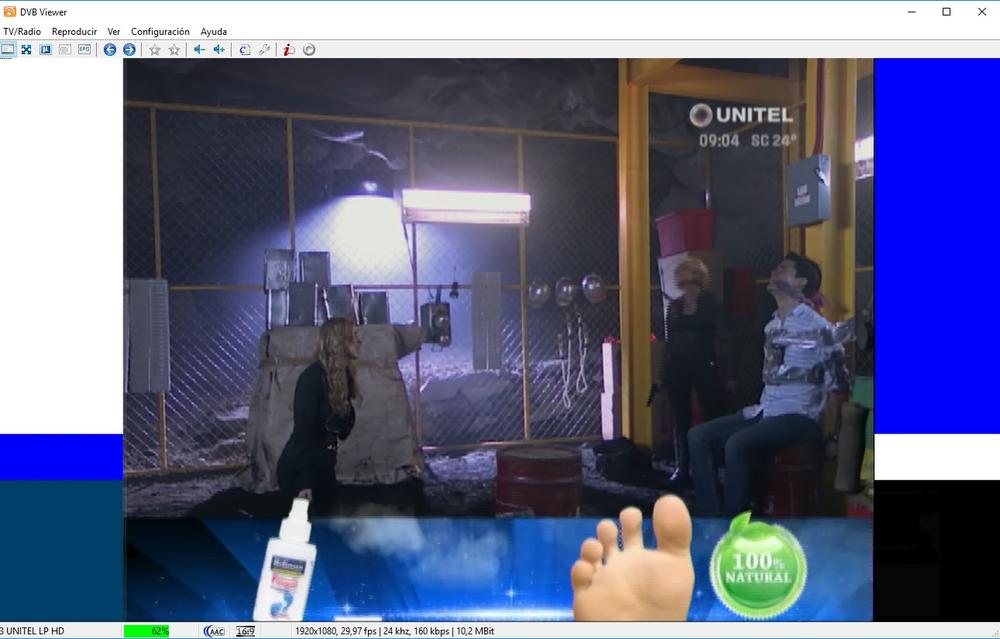Click the first favorites star icon
The width and height of the screenshot is (1000, 639).
point(155,49)
